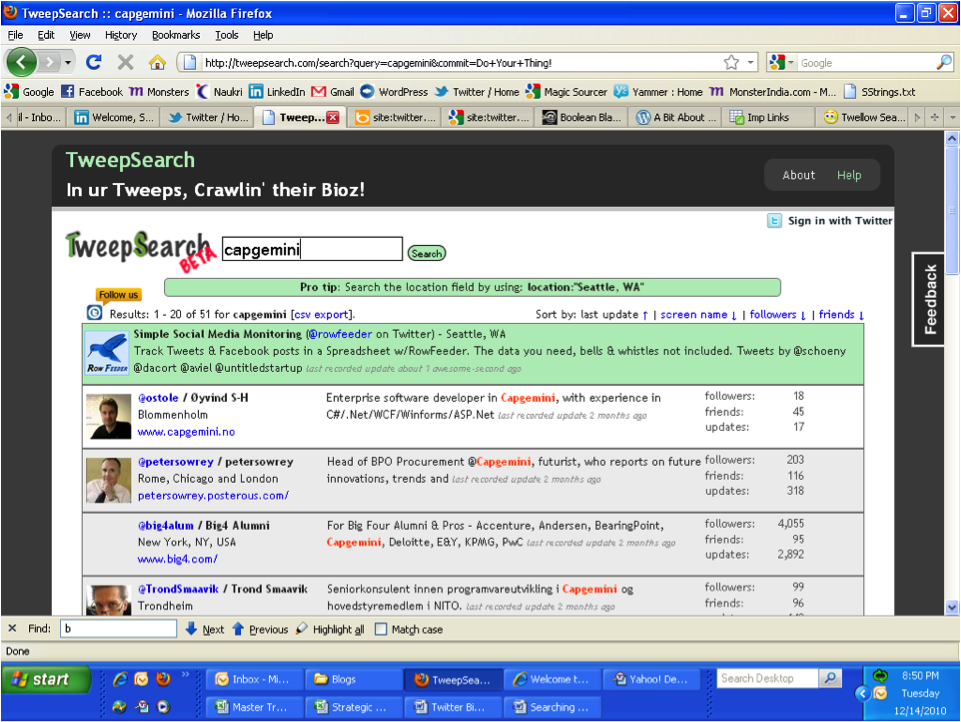
Task: Switch to the Twellow Sea... tab
Action: [x=864, y=117]
